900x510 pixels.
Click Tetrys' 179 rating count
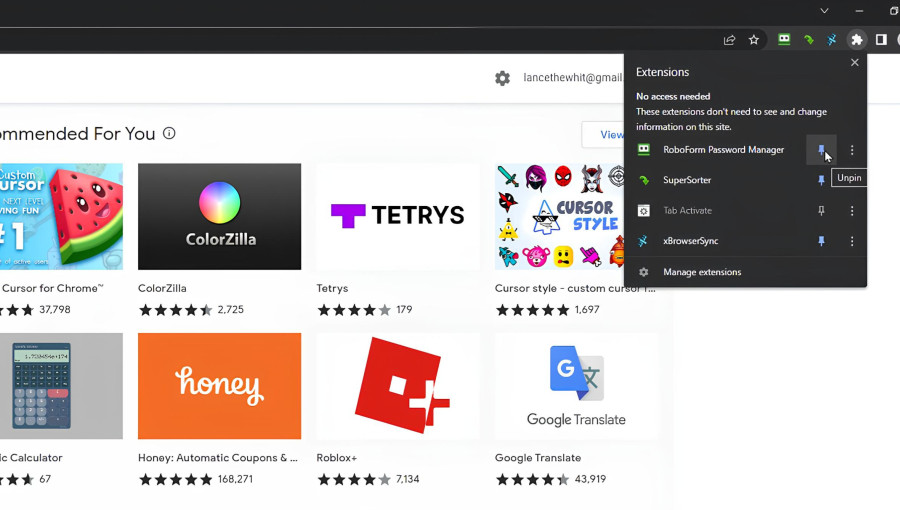tap(404, 310)
